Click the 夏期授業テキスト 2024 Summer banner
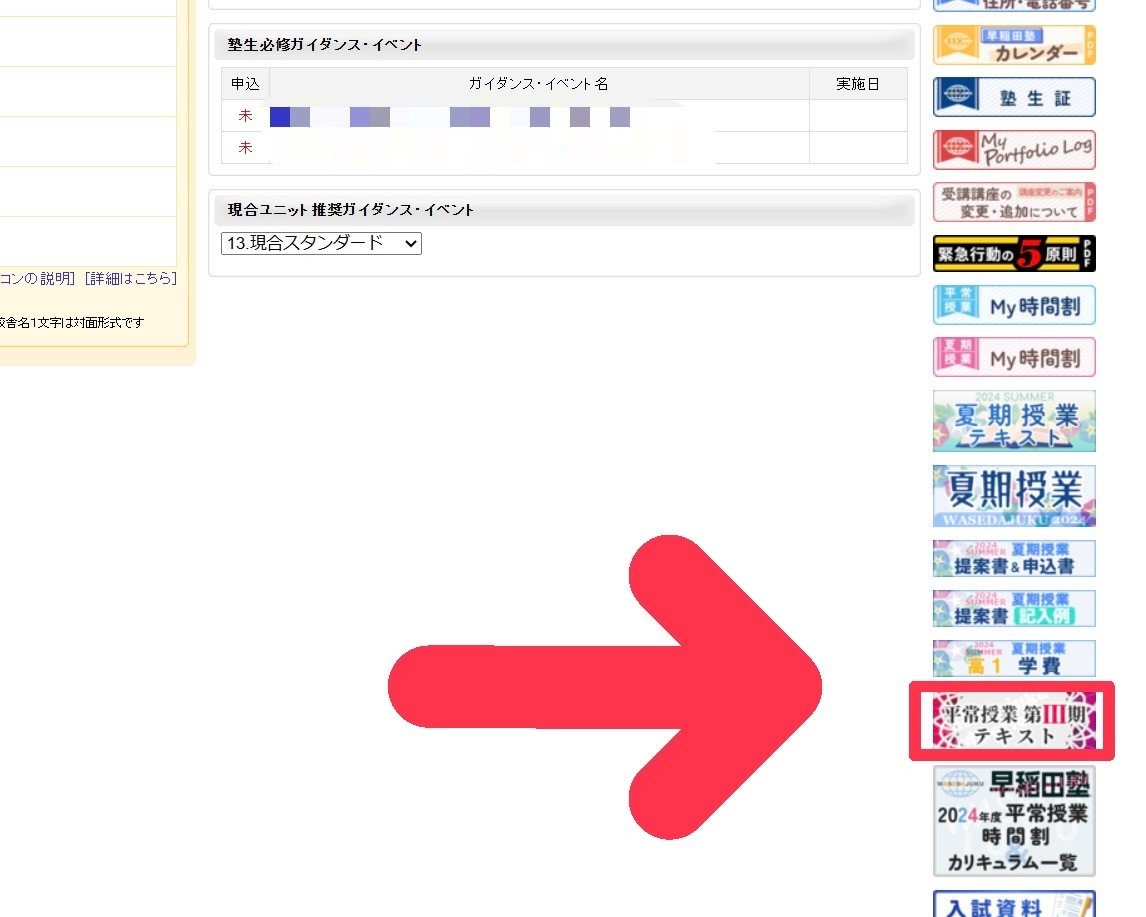Screen dimensions: 1146x917 [x=1014, y=421]
